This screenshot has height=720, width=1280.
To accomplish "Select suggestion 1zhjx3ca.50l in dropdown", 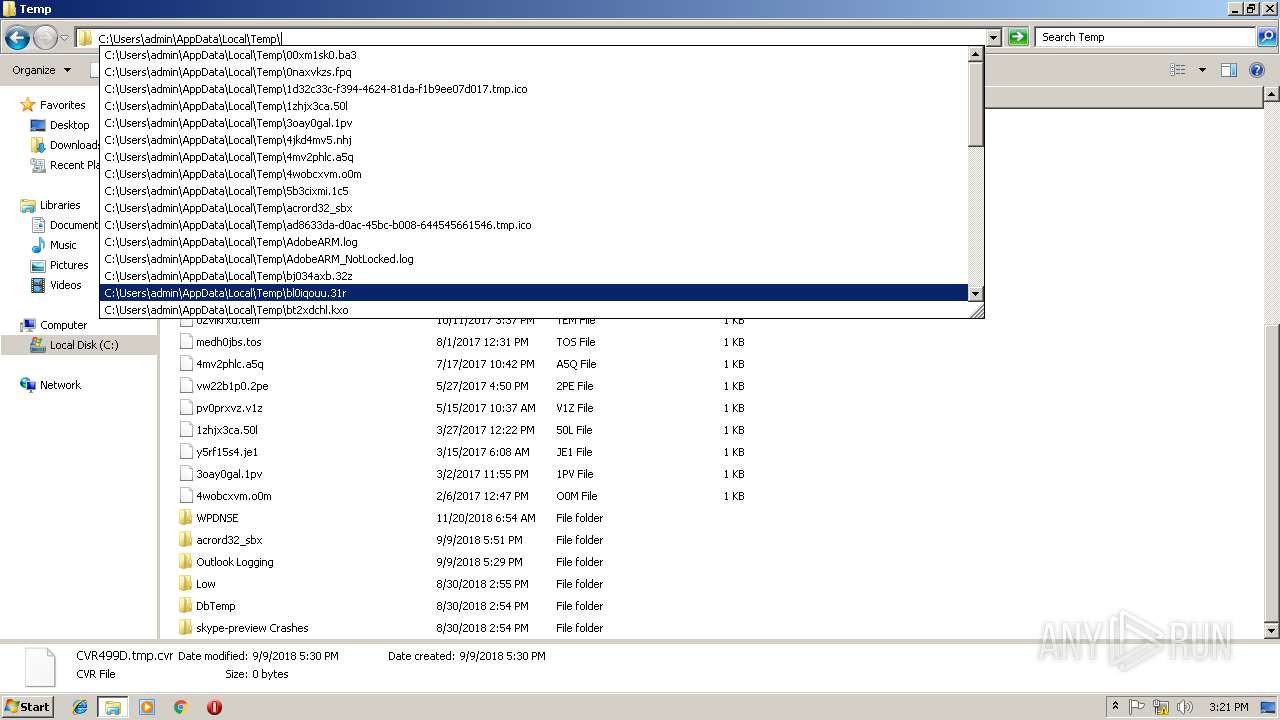I will [x=534, y=106].
